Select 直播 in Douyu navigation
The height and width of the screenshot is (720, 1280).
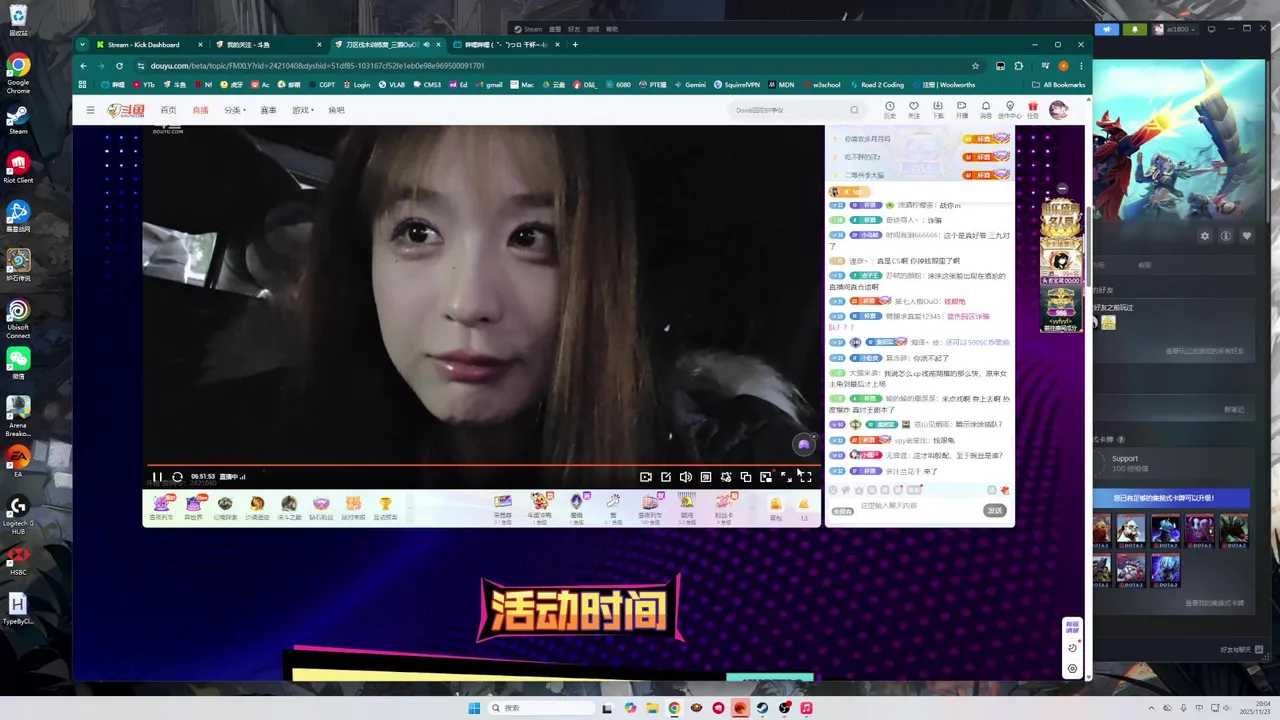coord(200,110)
